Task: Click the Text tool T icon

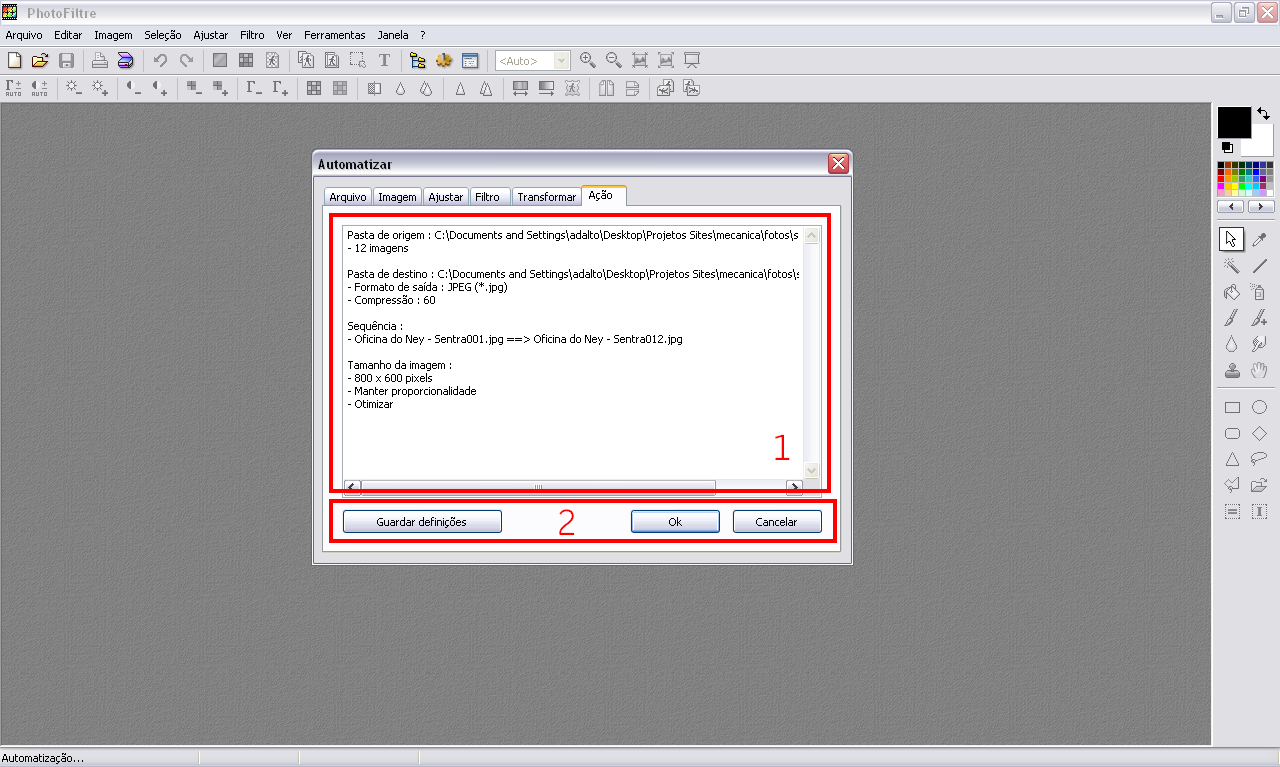Action: [384, 61]
